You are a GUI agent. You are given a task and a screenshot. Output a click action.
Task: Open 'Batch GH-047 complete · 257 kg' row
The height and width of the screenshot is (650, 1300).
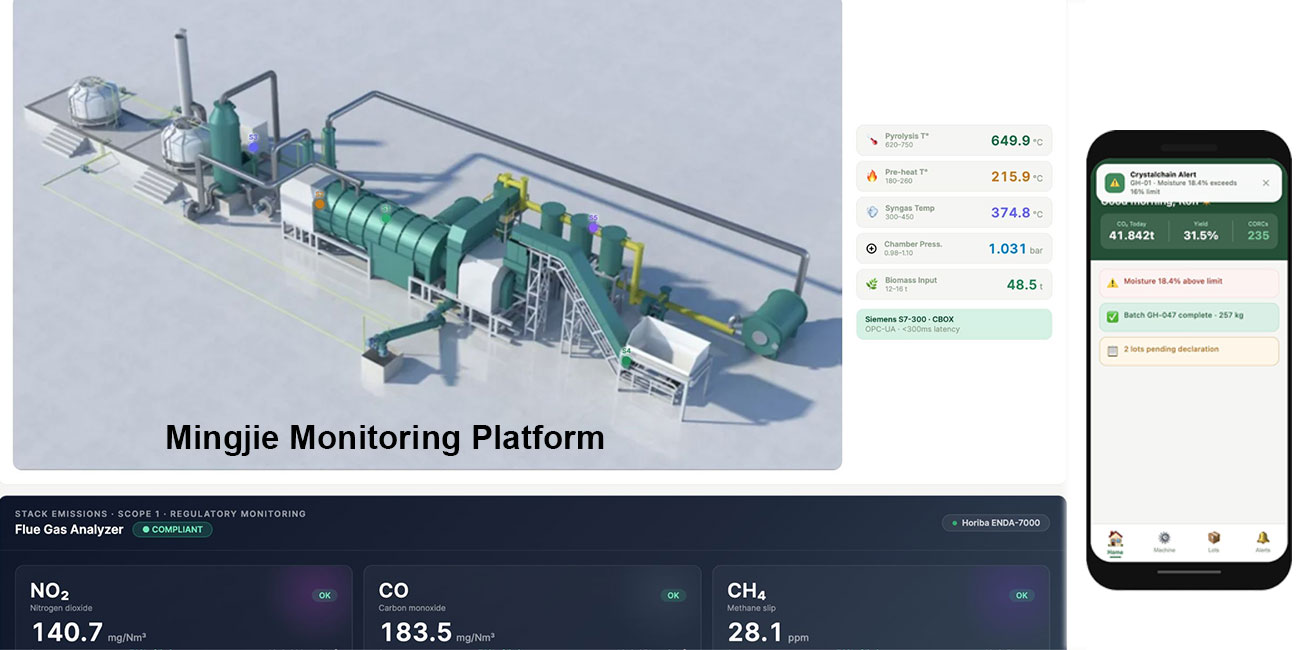(1189, 317)
